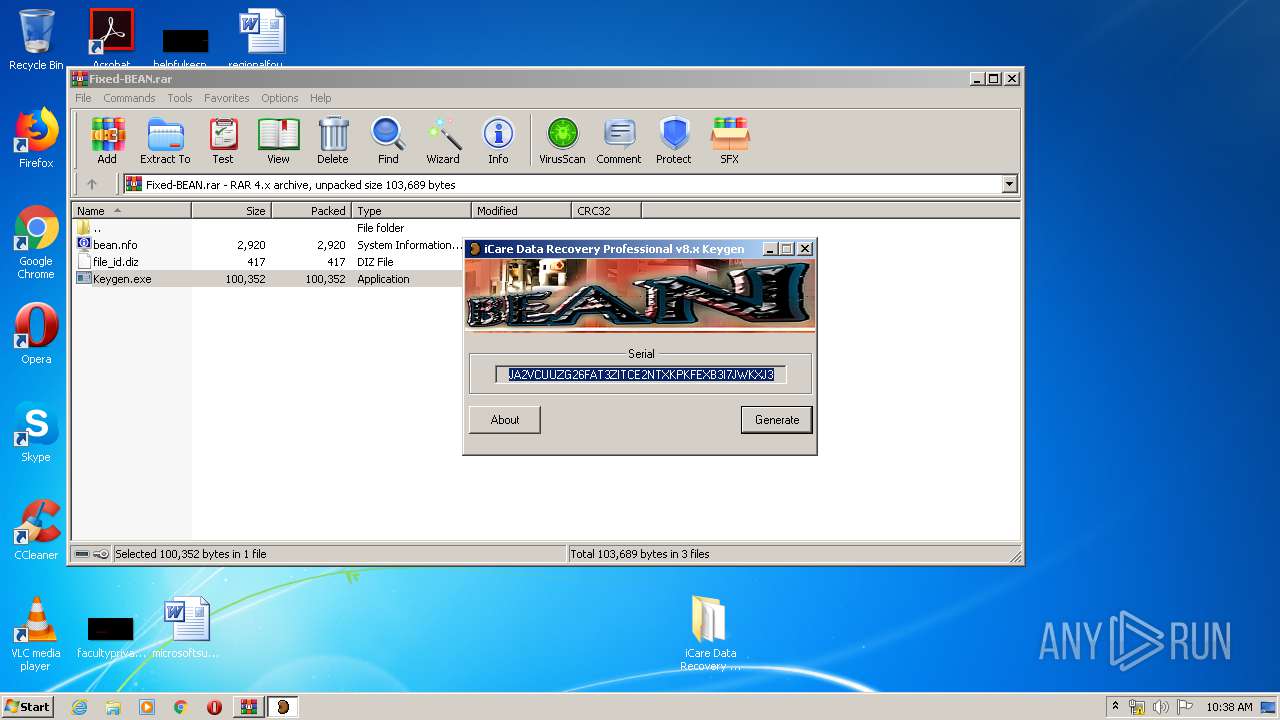
Task: Run VirusScan from the toolbar
Action: [562, 141]
